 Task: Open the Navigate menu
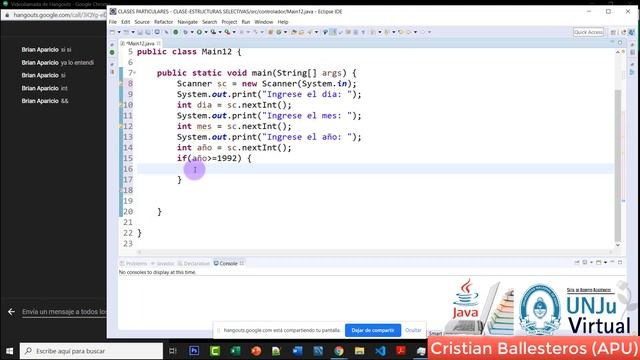pyautogui.click(x=188, y=22)
